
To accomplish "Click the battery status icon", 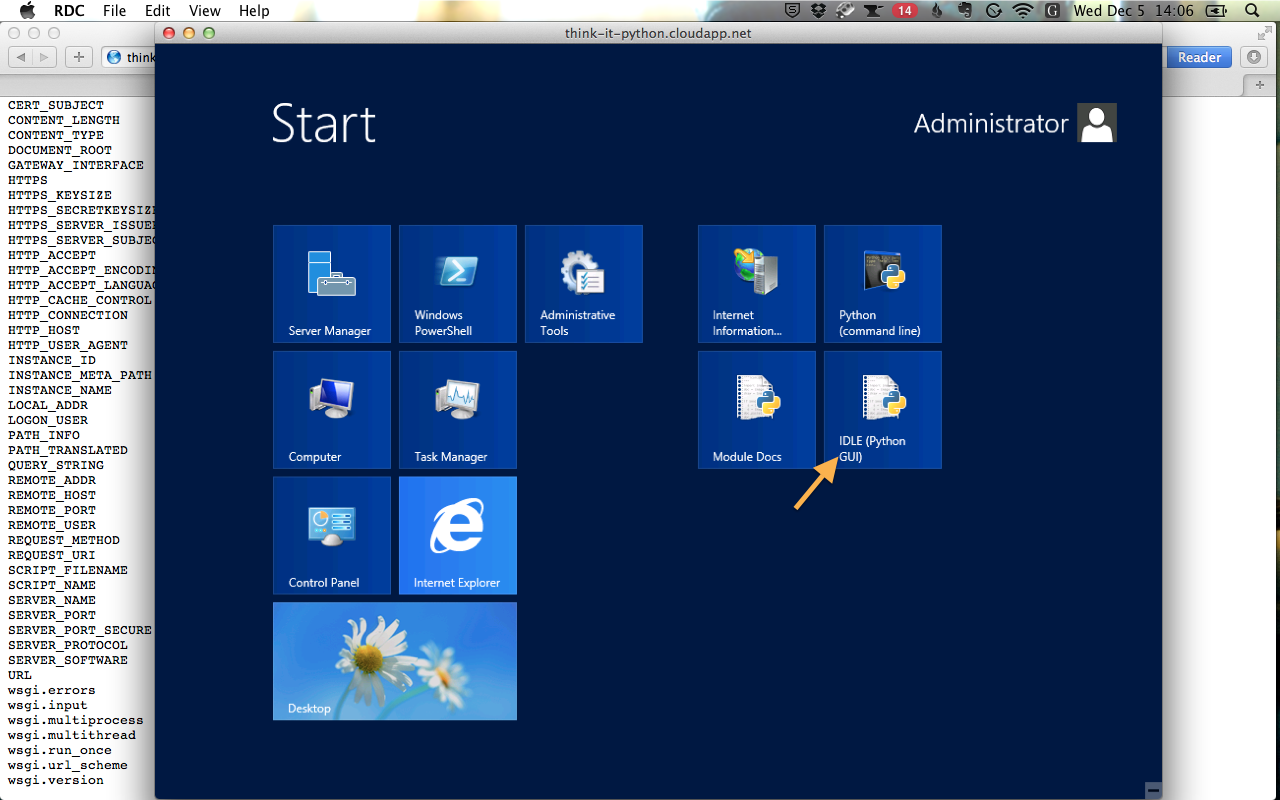I will click(1216, 11).
